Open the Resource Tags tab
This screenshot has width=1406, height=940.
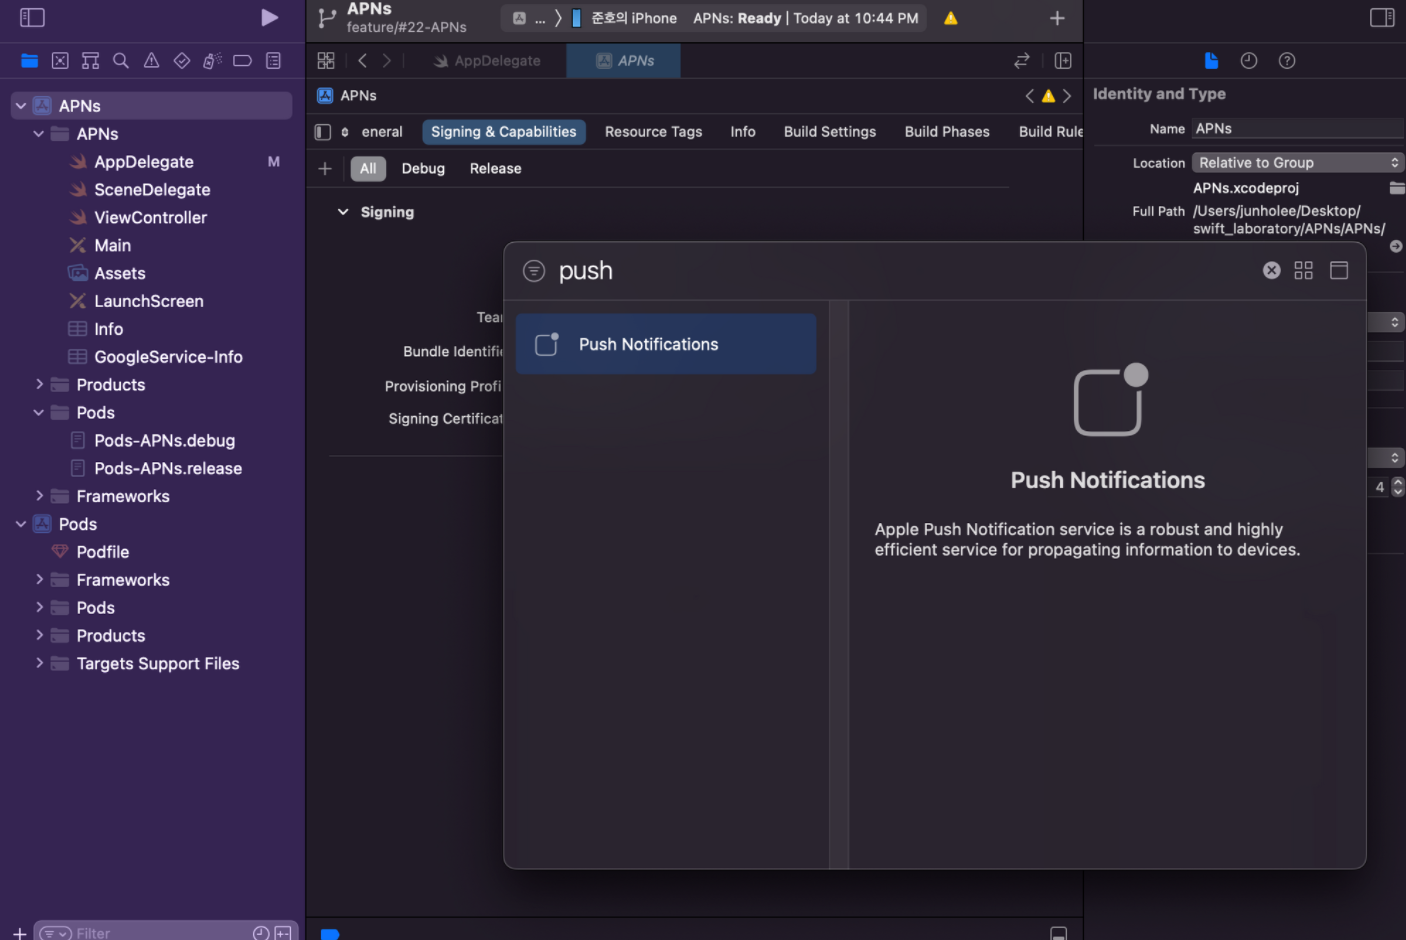[653, 132]
